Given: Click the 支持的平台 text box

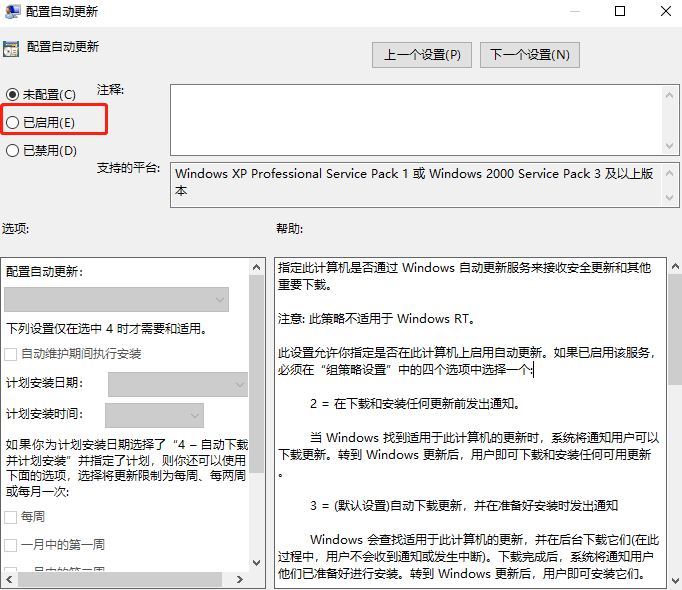Looking at the screenshot, I should click(416, 182).
